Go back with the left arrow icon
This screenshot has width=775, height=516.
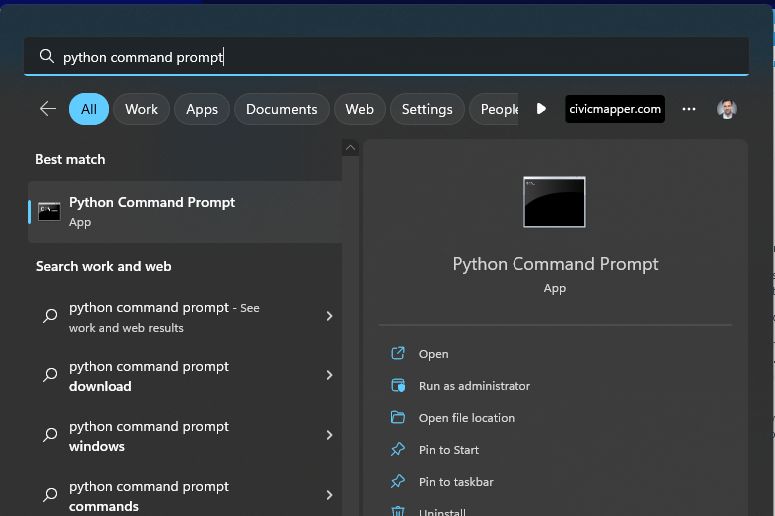[47, 109]
